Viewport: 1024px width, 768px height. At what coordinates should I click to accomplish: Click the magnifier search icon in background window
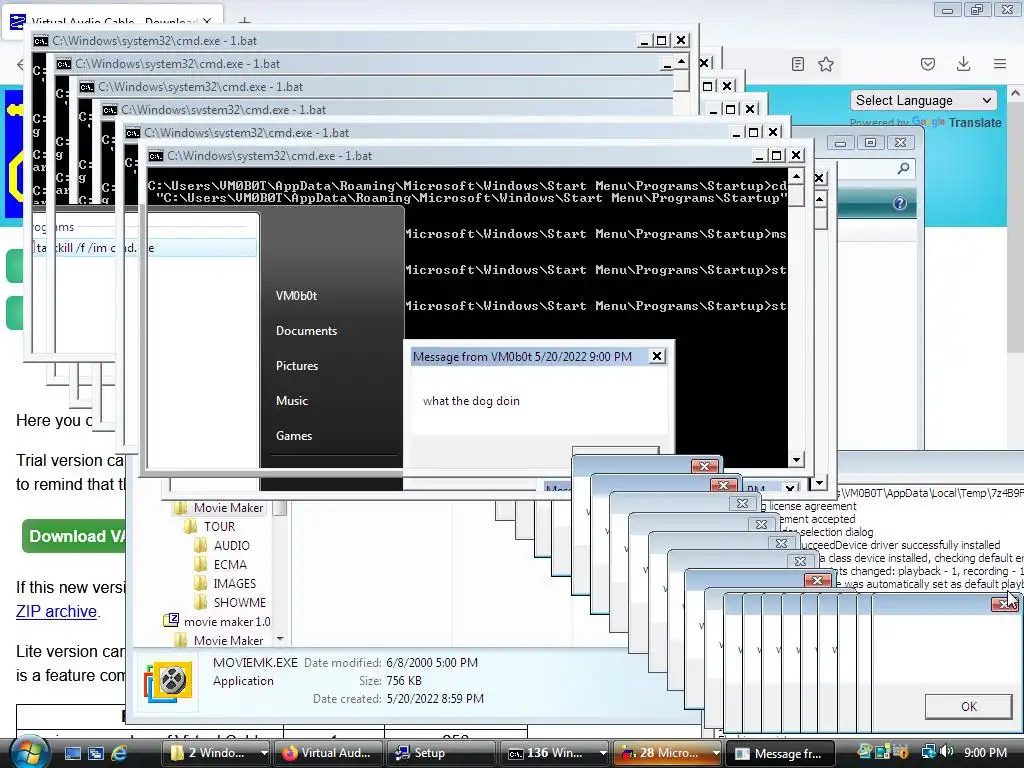coord(903,169)
